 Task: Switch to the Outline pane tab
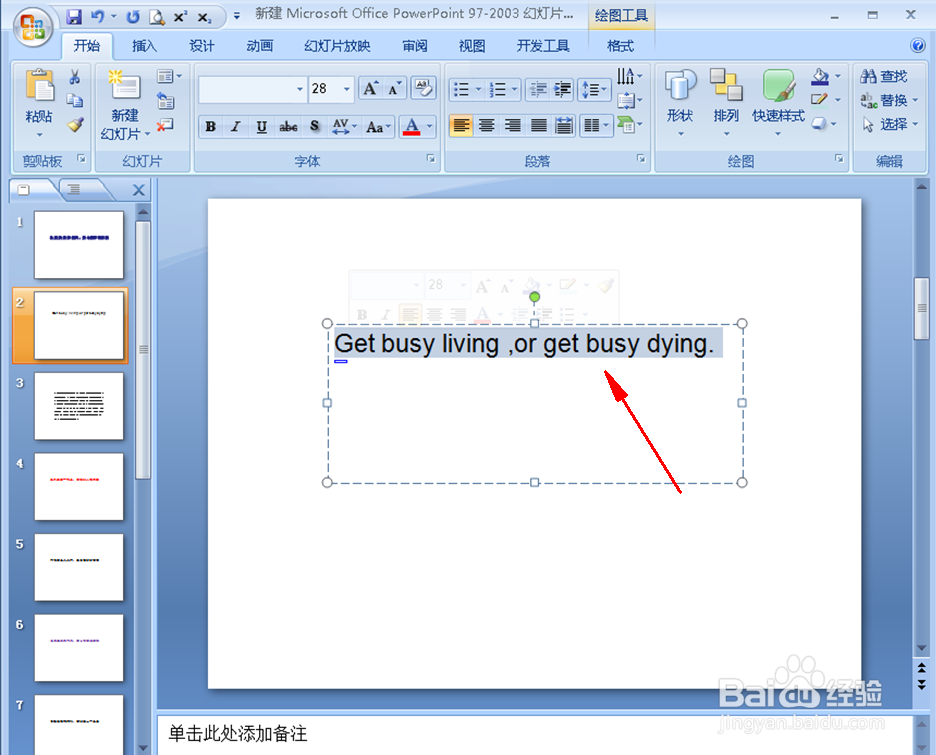tap(73, 190)
